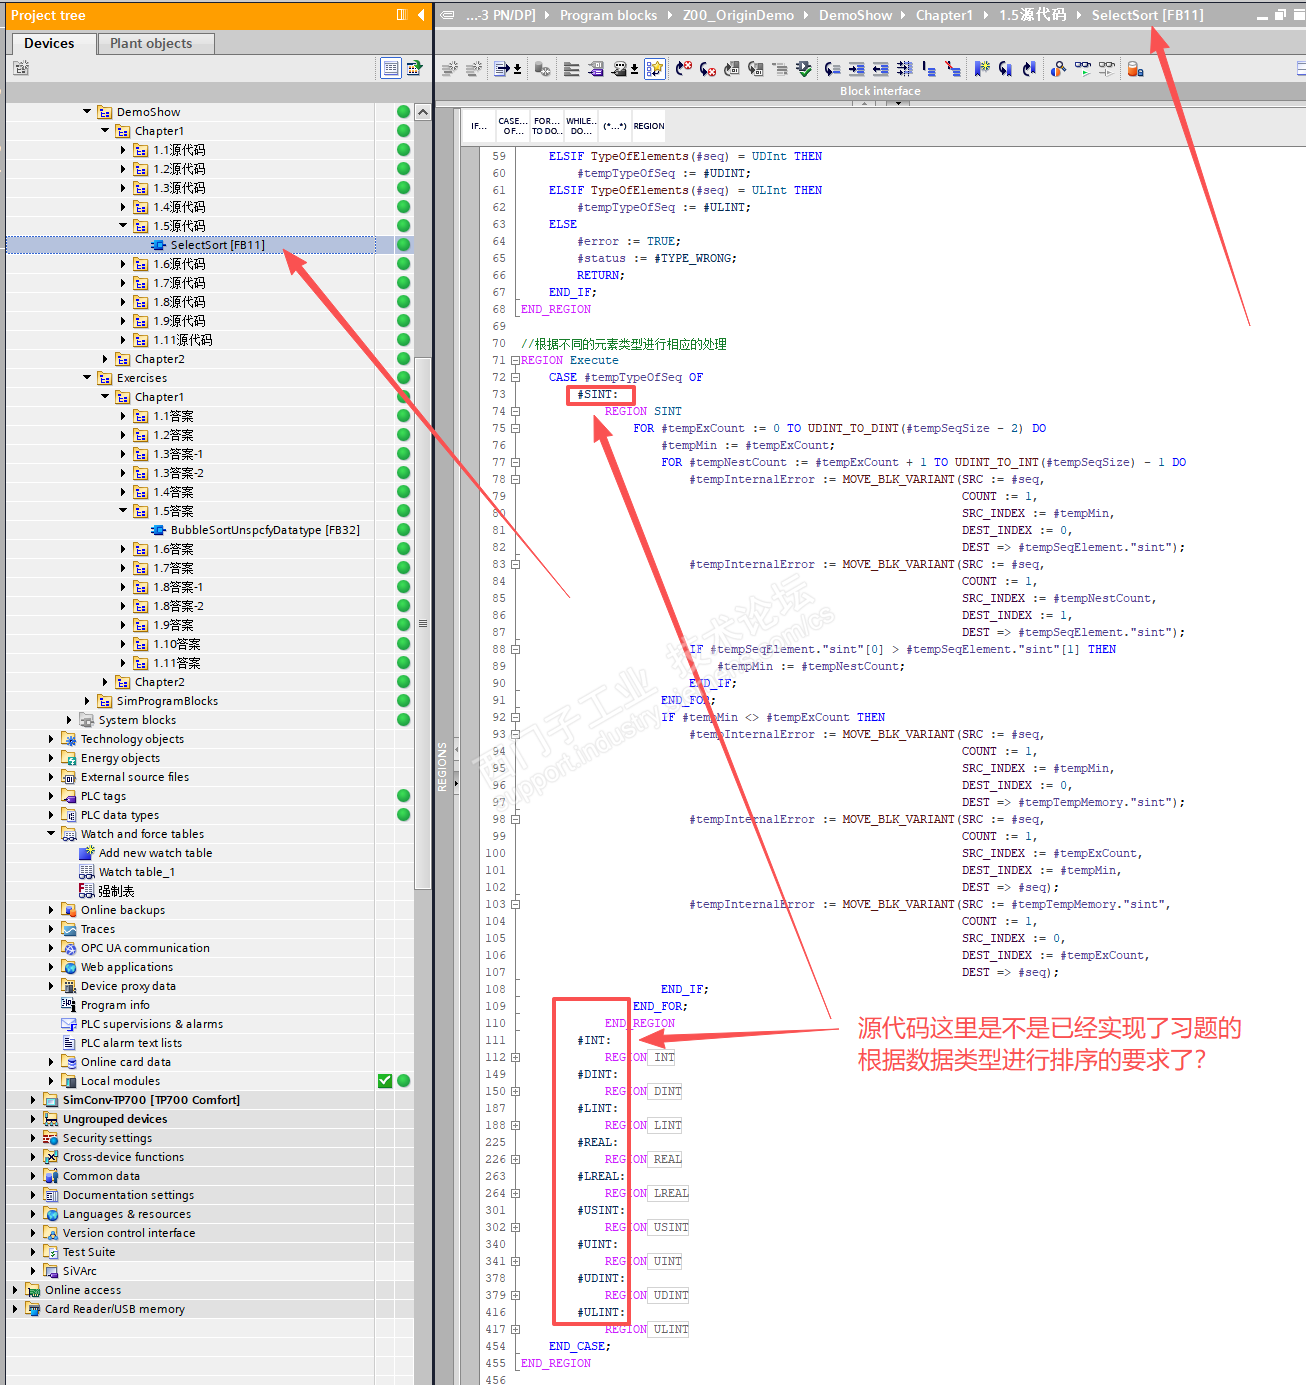1306x1385 pixels.
Task: Expand the PLC tags node
Action: [x=51, y=796]
